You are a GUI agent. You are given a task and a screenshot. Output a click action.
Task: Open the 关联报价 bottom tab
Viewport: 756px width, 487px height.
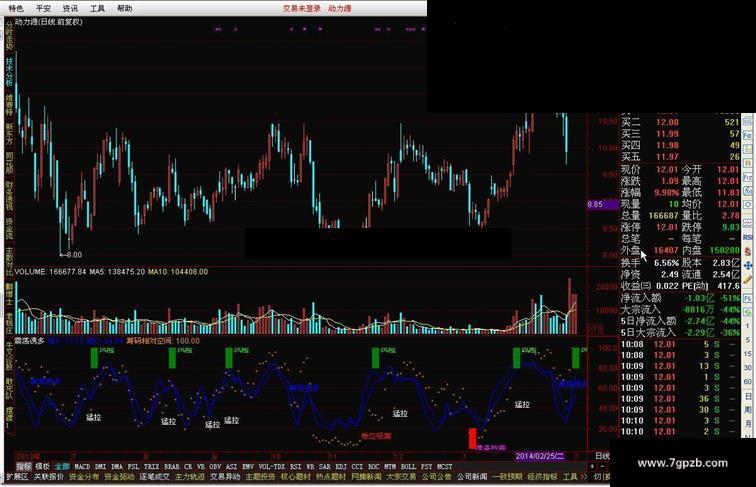click(x=49, y=476)
